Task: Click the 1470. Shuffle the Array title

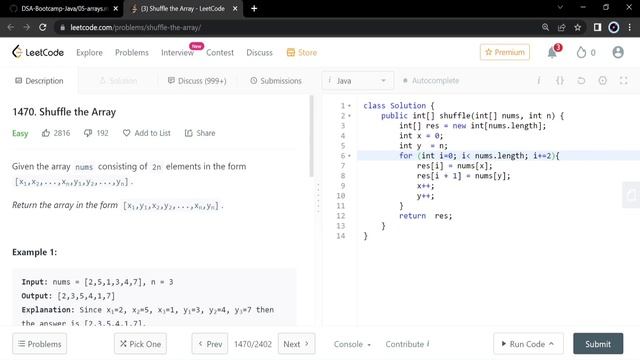Action: point(64,112)
